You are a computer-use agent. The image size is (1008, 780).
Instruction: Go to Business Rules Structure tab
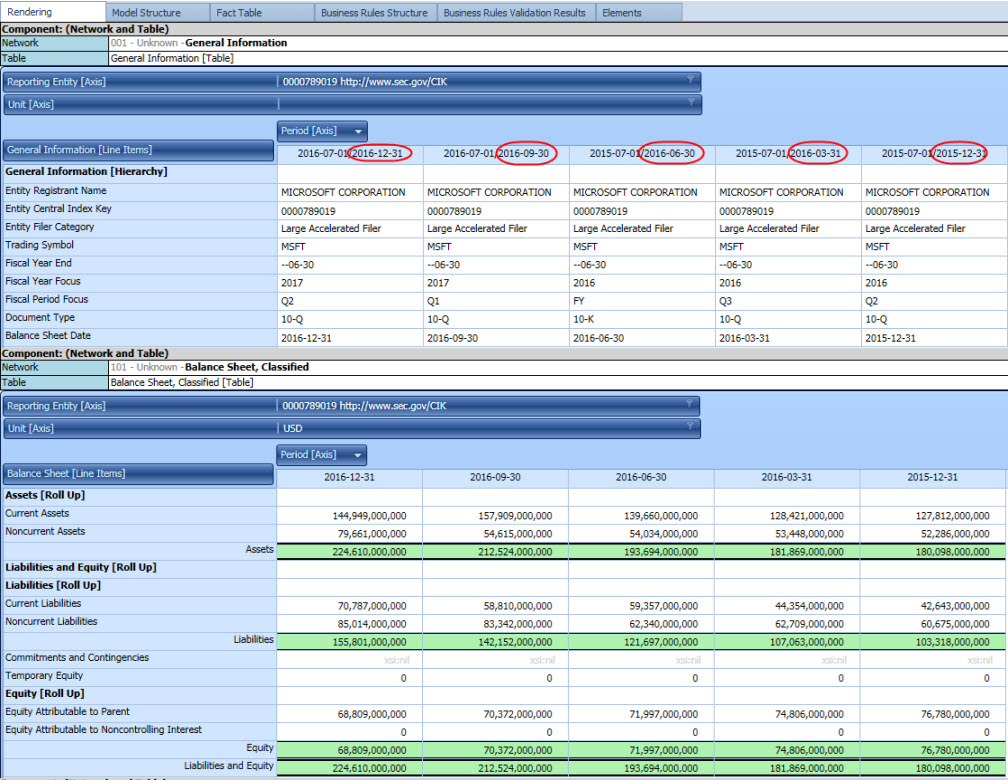375,12
